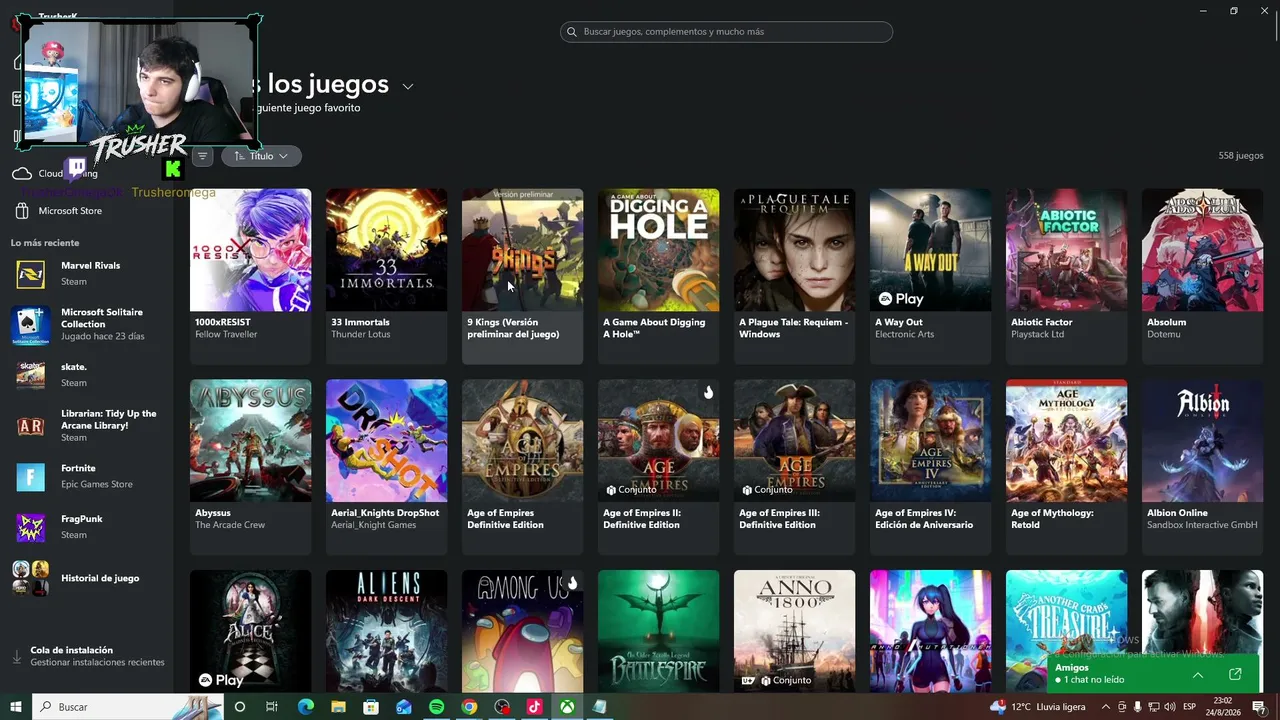
Task: Open Age of Empires III: Definitive Edition cover
Action: pos(794,441)
